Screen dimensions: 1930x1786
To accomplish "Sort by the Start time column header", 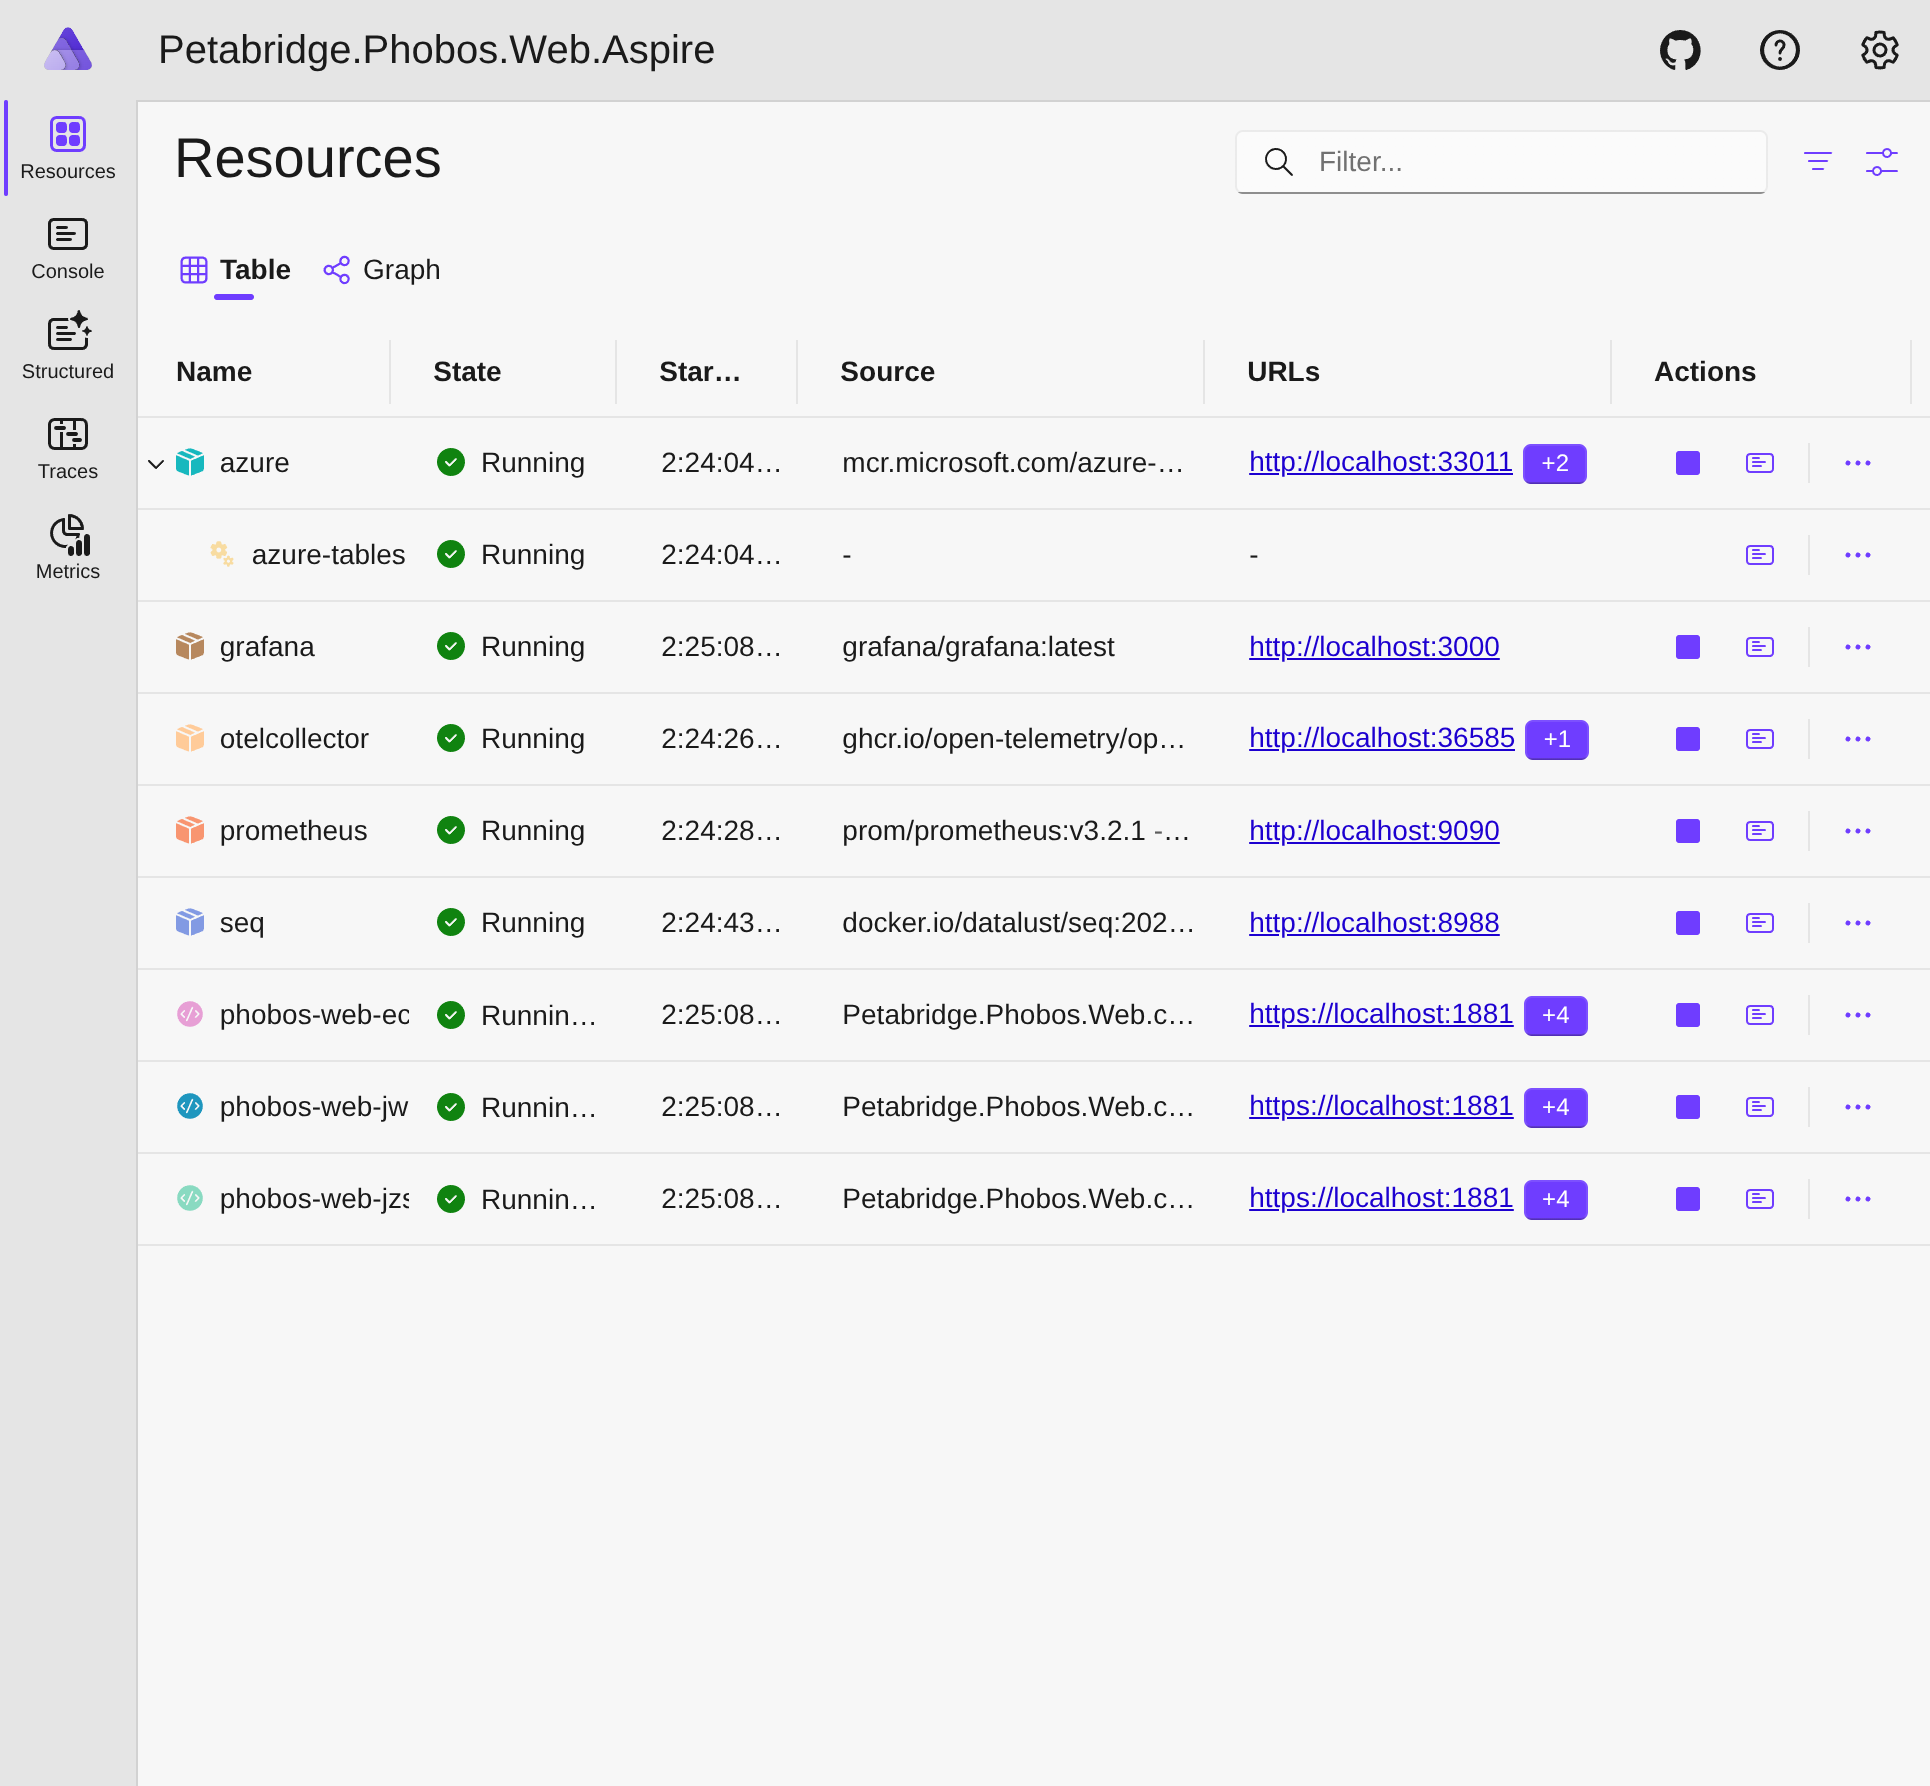I will click(x=700, y=372).
